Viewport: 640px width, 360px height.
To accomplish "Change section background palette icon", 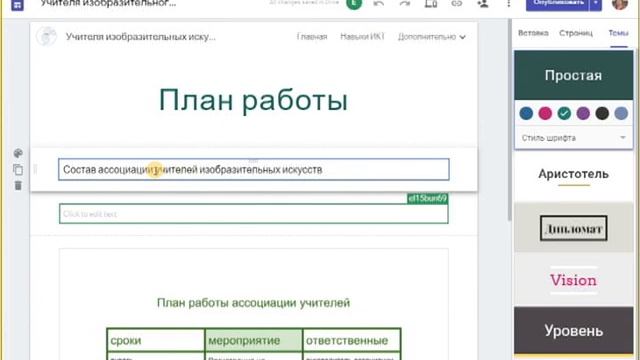I will pyautogui.click(x=18, y=153).
